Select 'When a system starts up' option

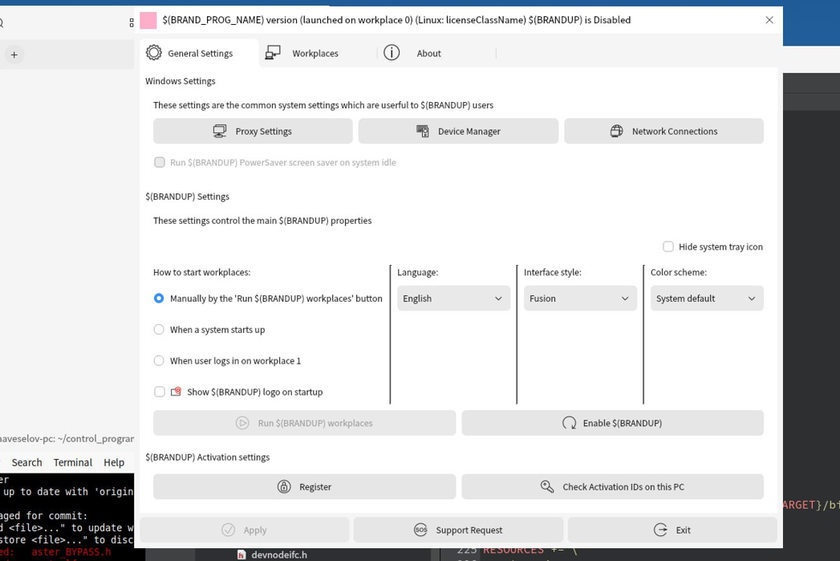pyautogui.click(x=159, y=329)
